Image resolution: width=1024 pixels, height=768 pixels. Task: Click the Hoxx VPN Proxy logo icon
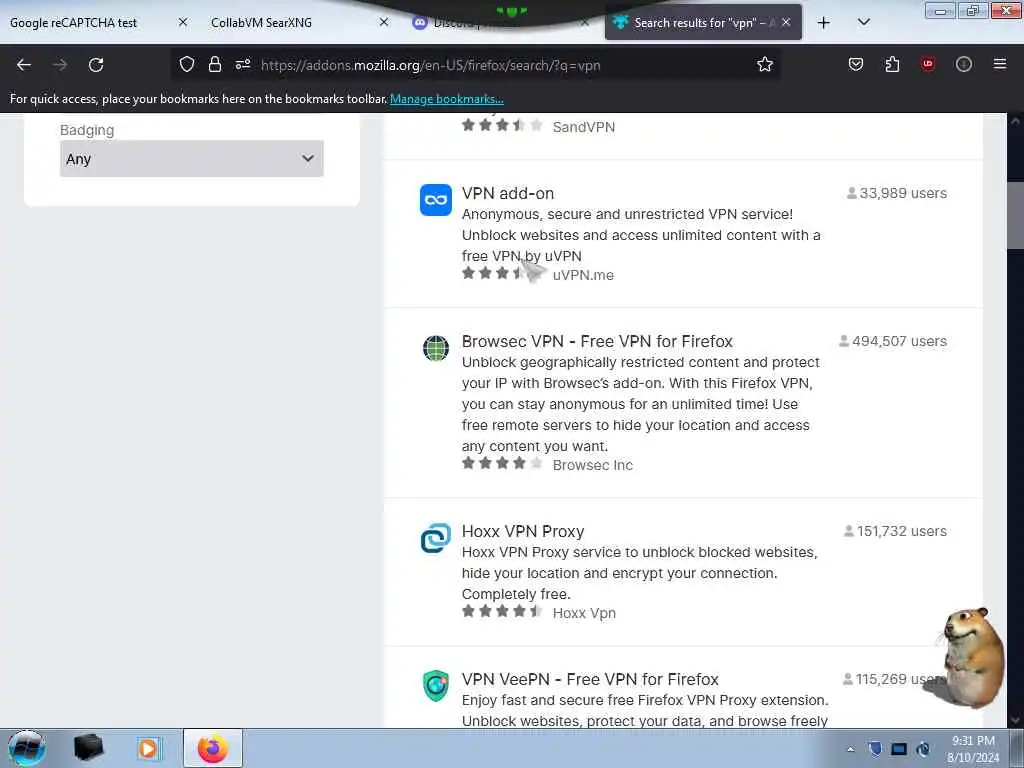(436, 538)
